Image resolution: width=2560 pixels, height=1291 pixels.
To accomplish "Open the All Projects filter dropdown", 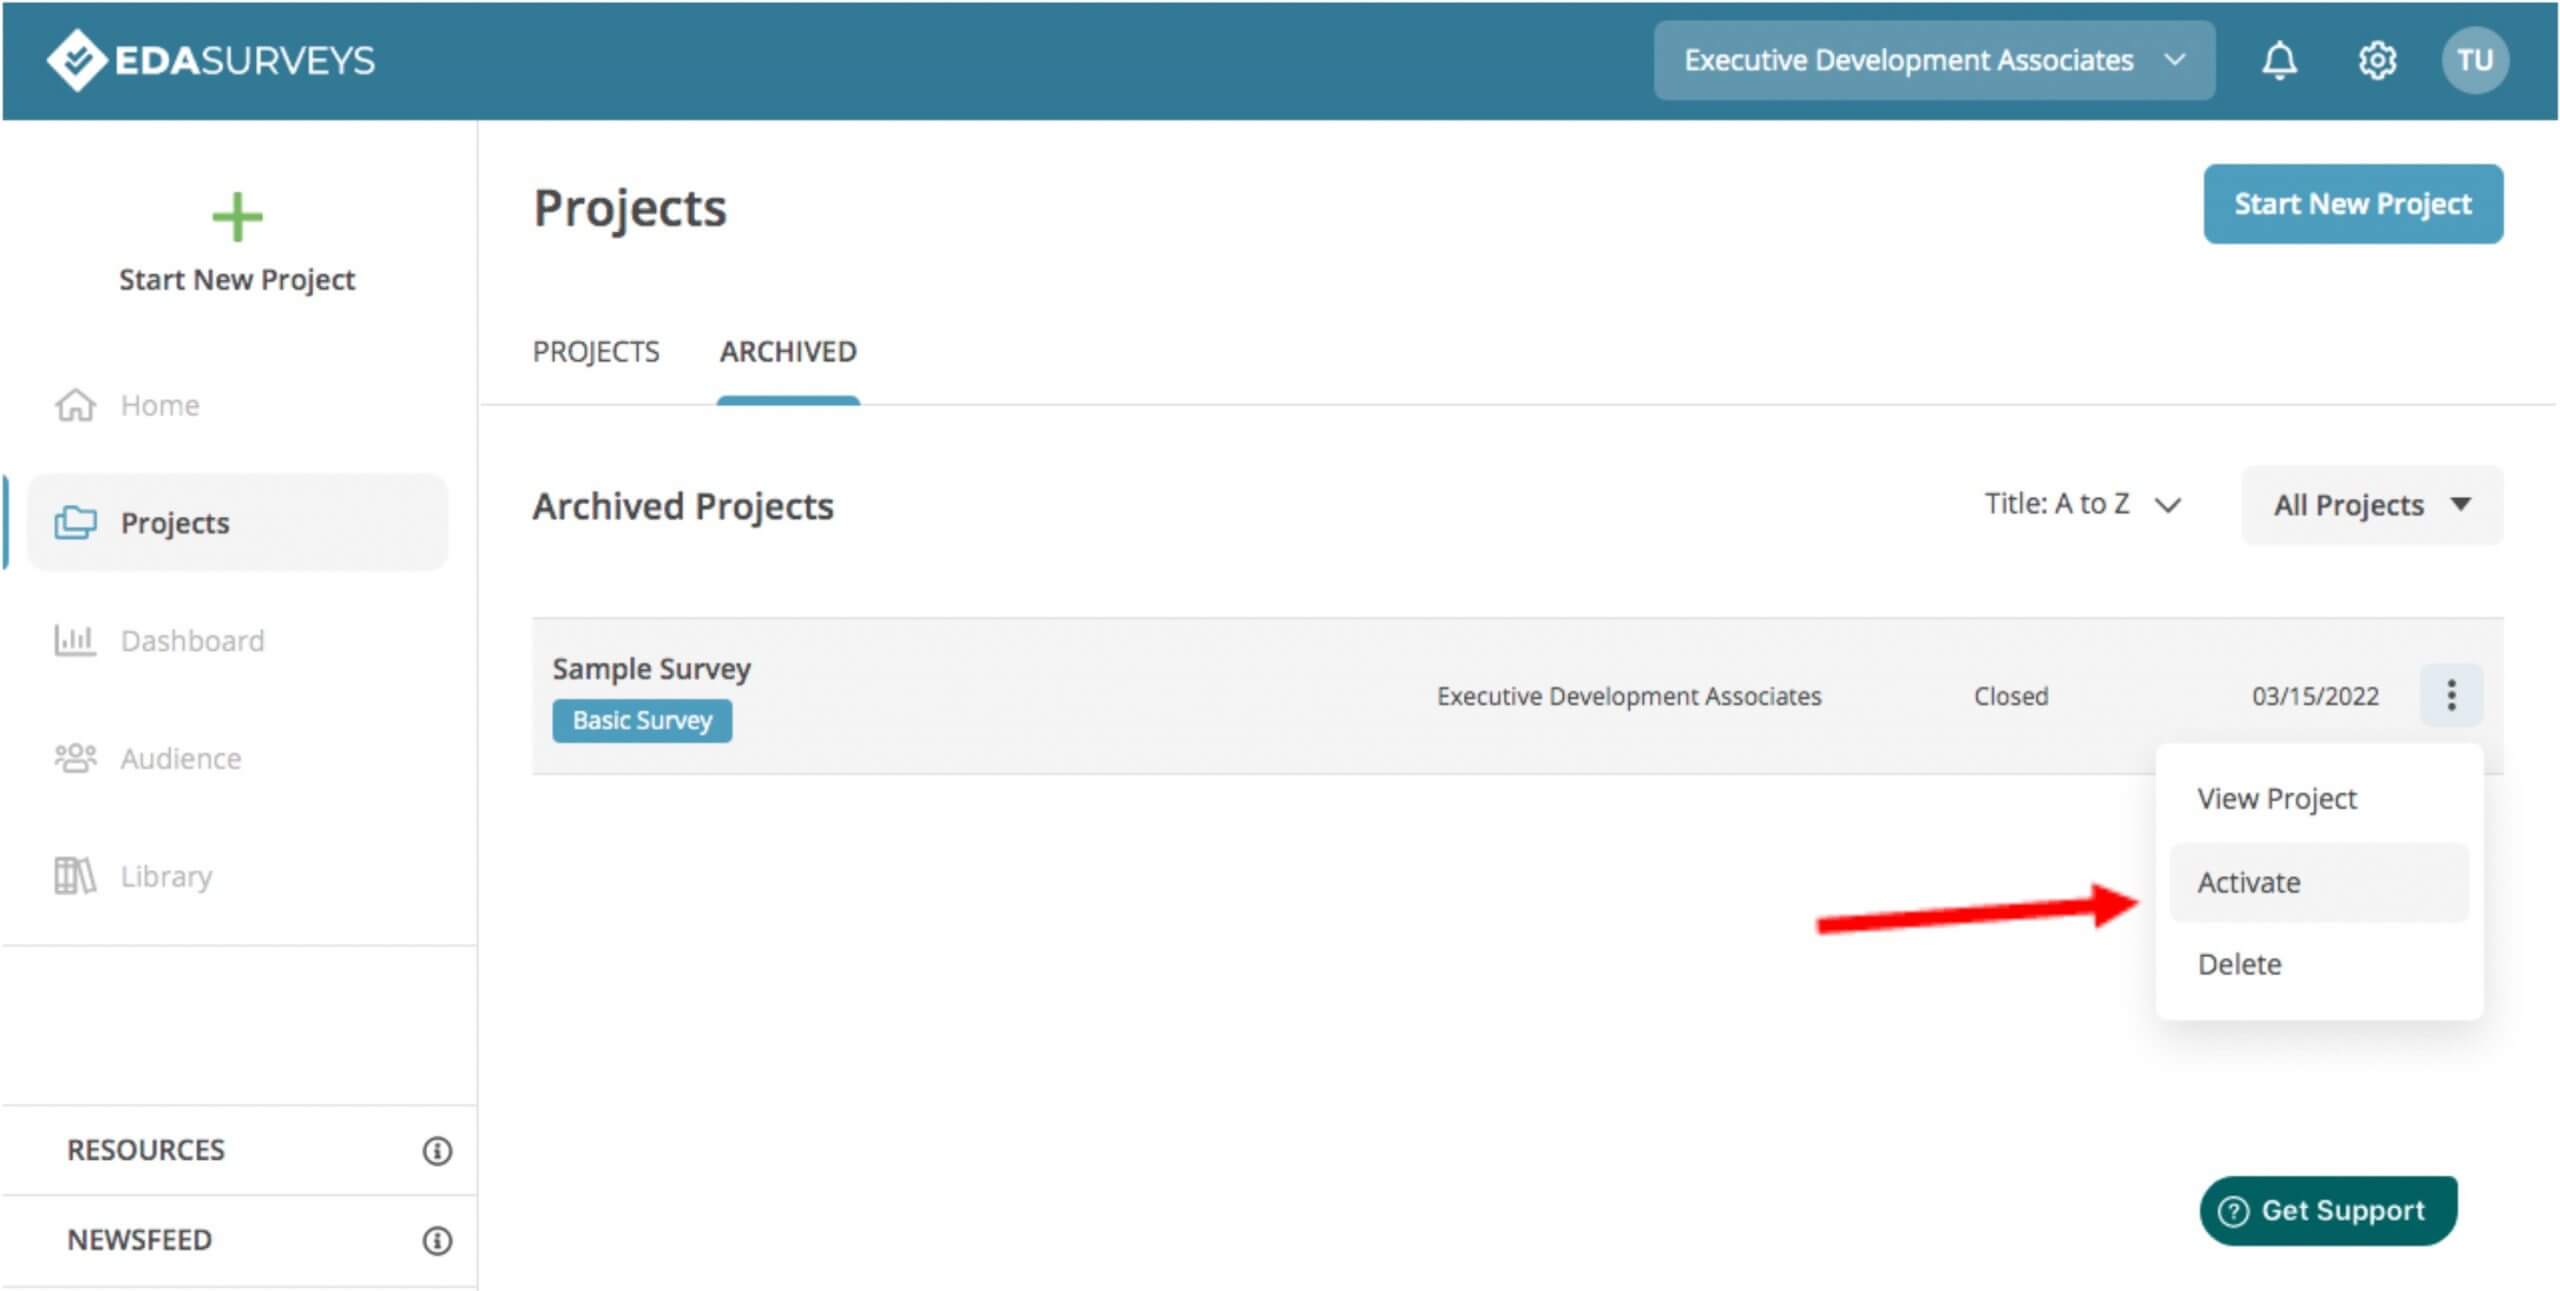I will (2372, 505).
